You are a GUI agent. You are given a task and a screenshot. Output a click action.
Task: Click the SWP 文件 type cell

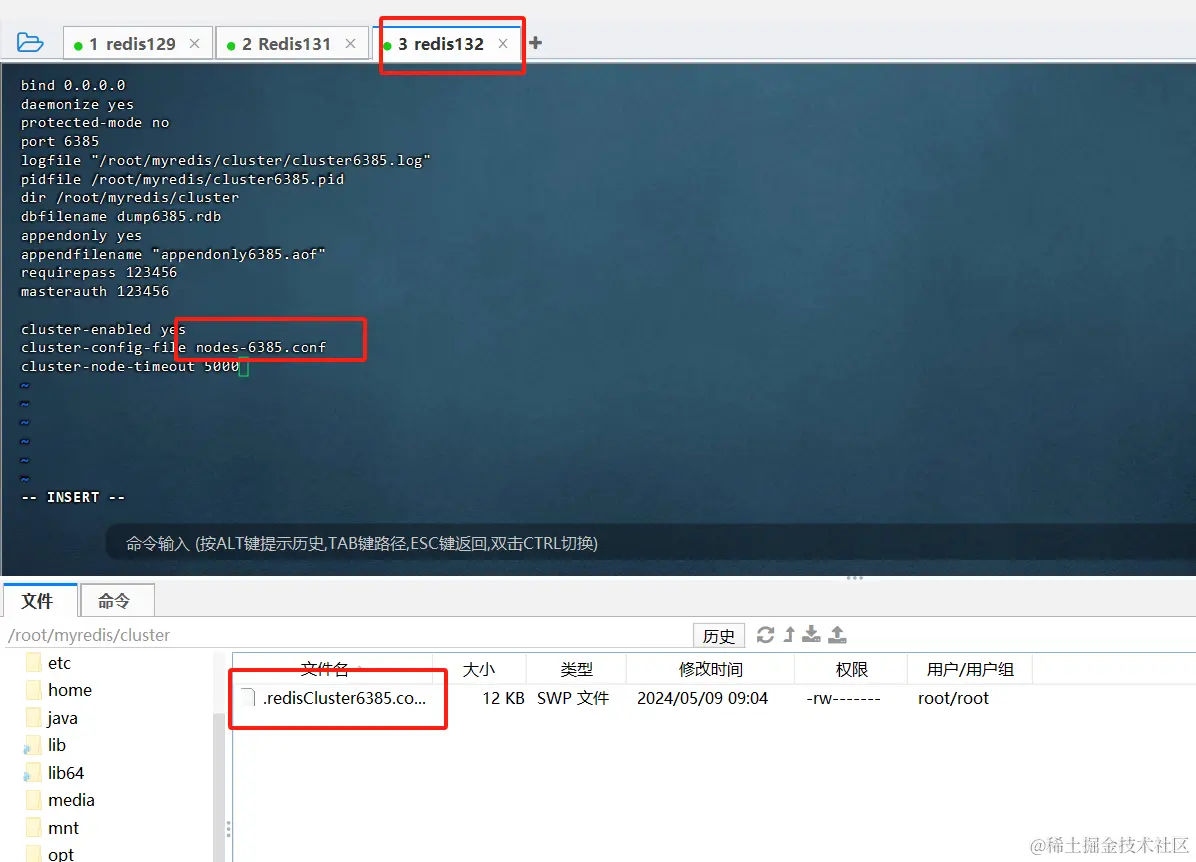573,698
